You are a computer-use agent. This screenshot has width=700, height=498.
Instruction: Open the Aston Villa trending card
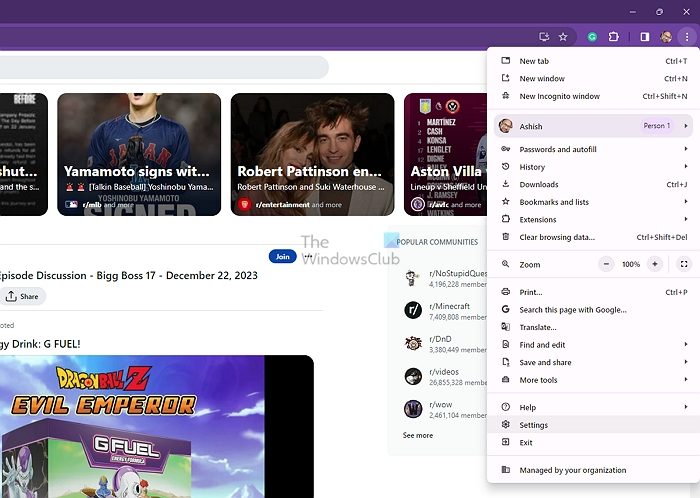[x=445, y=154]
